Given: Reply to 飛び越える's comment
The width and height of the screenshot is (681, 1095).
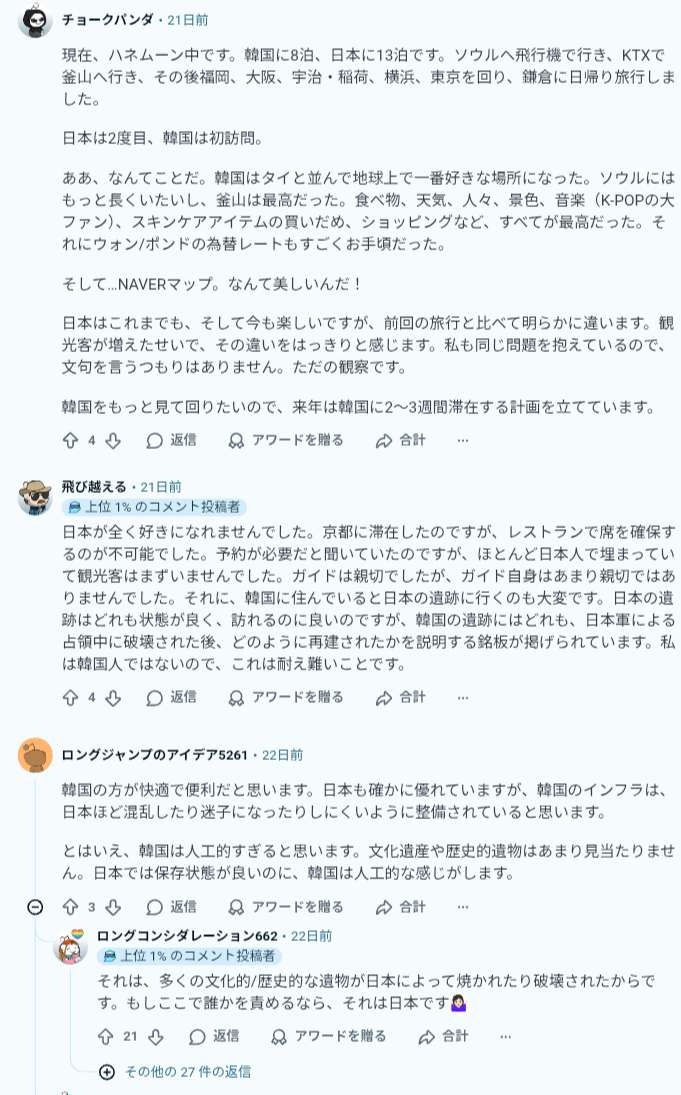Looking at the screenshot, I should [x=171, y=697].
